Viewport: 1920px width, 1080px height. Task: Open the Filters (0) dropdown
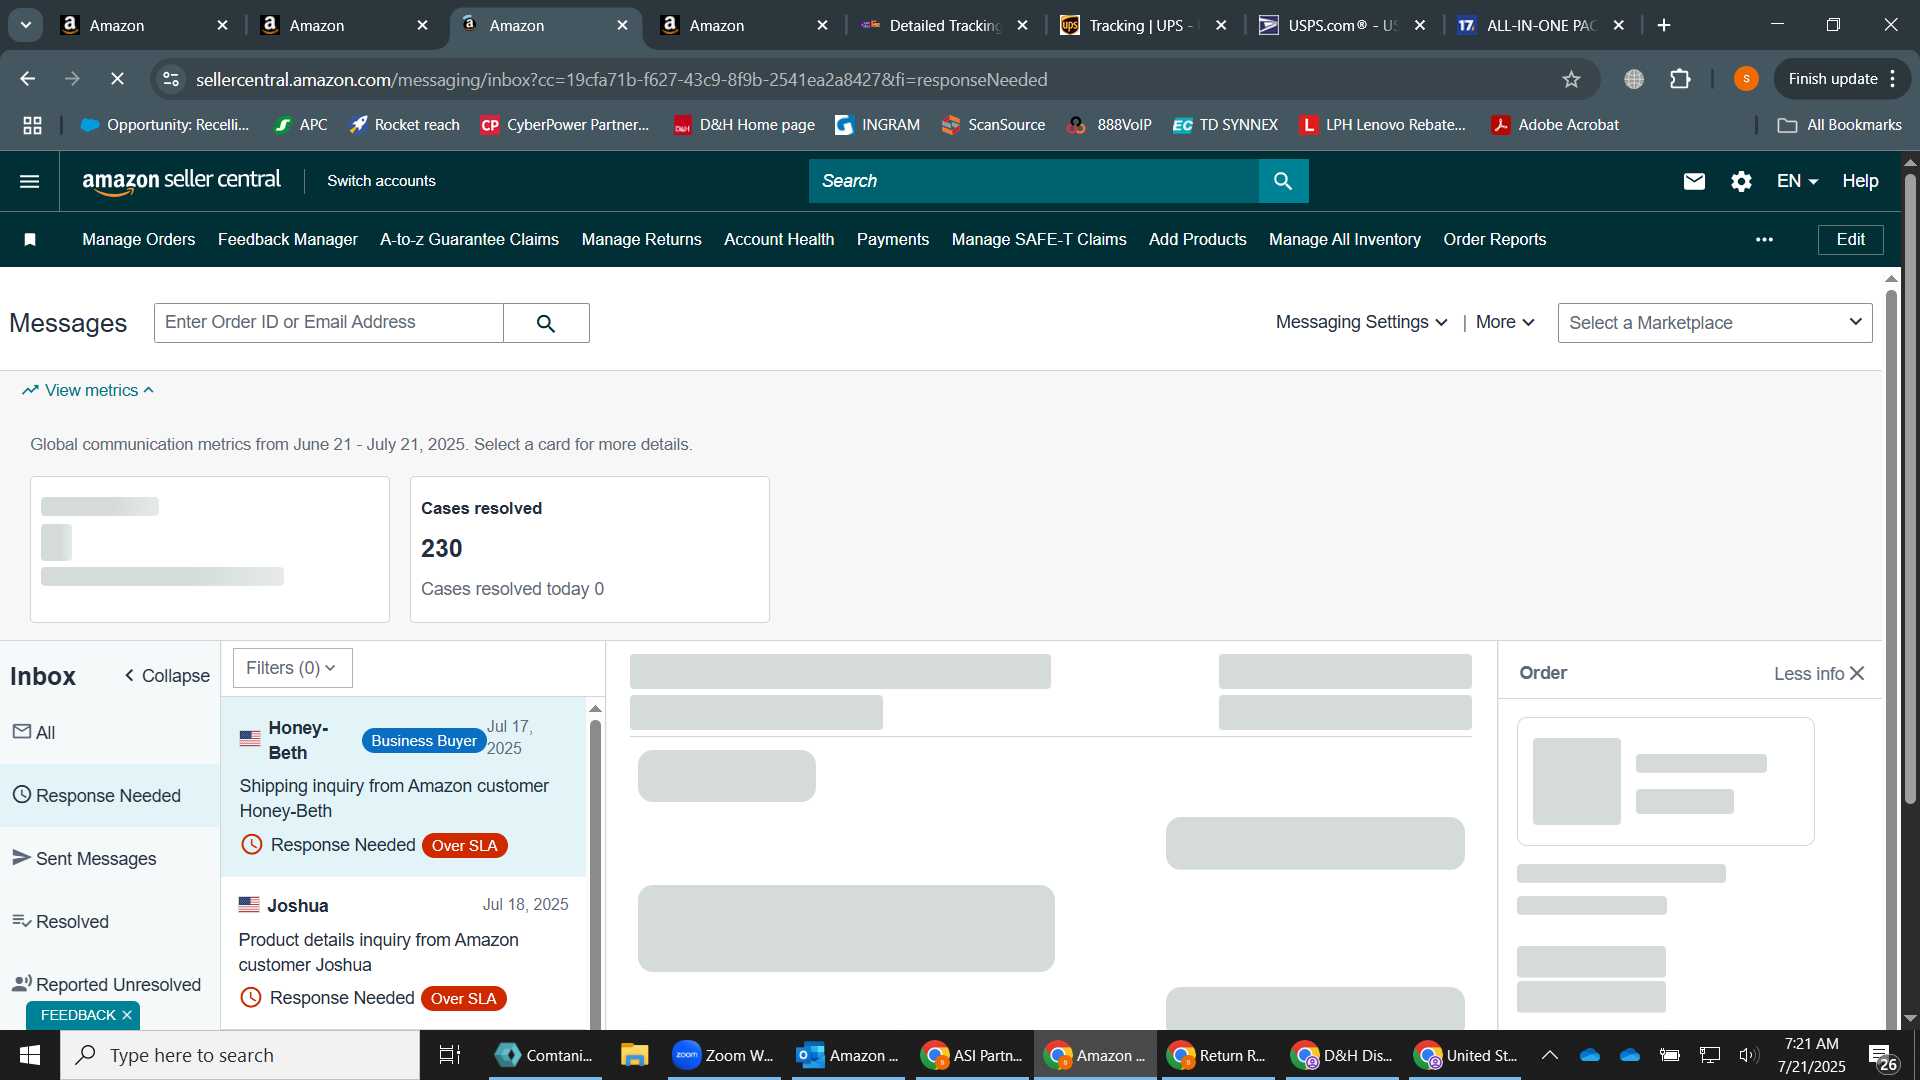[292, 668]
